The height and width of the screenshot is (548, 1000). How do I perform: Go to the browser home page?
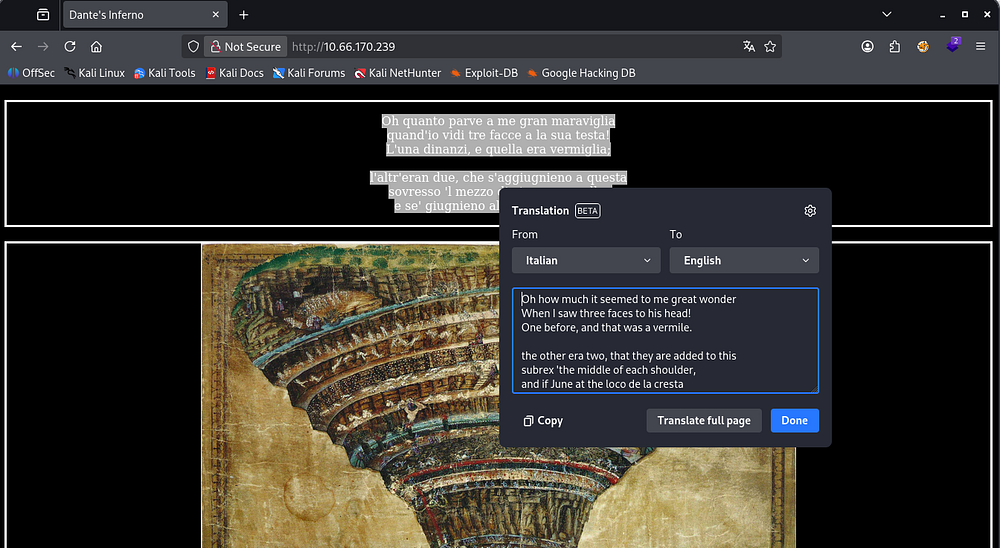[x=96, y=46]
